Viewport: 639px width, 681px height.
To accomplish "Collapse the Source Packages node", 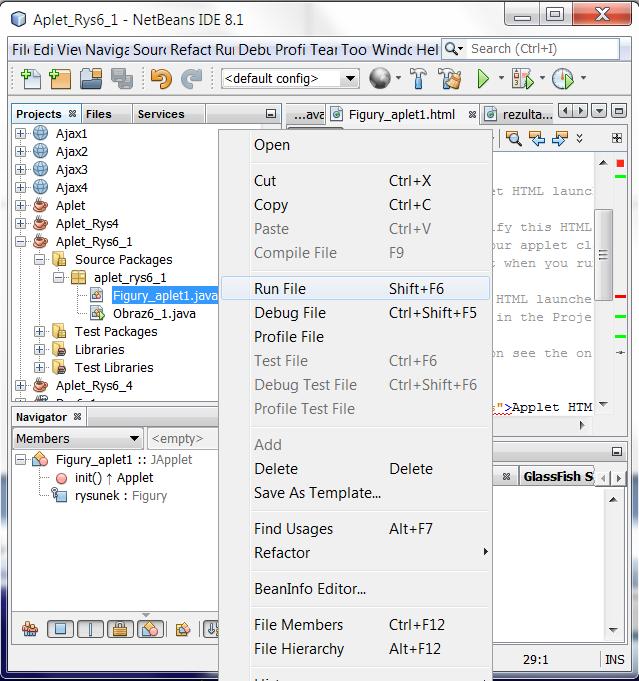I will pos(40,260).
